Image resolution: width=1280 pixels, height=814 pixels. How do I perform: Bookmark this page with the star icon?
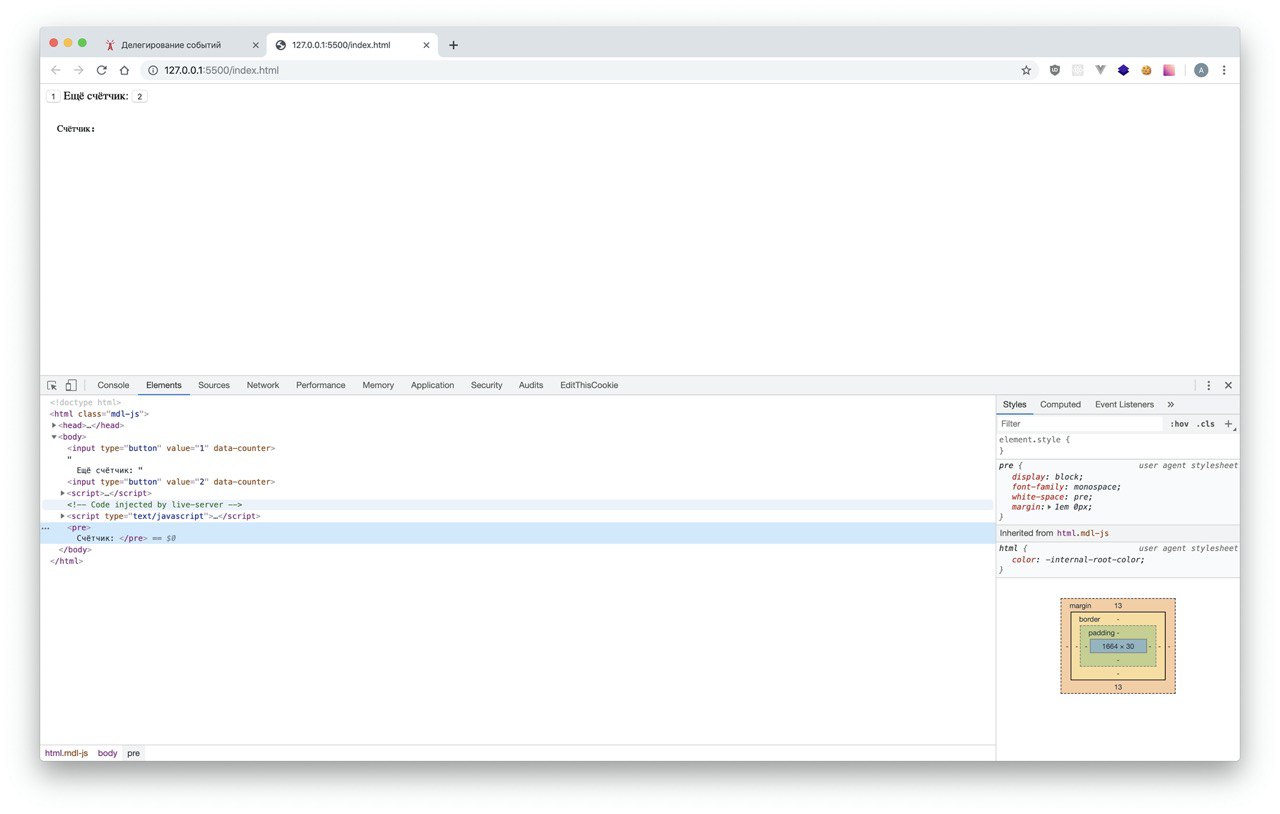point(1026,70)
